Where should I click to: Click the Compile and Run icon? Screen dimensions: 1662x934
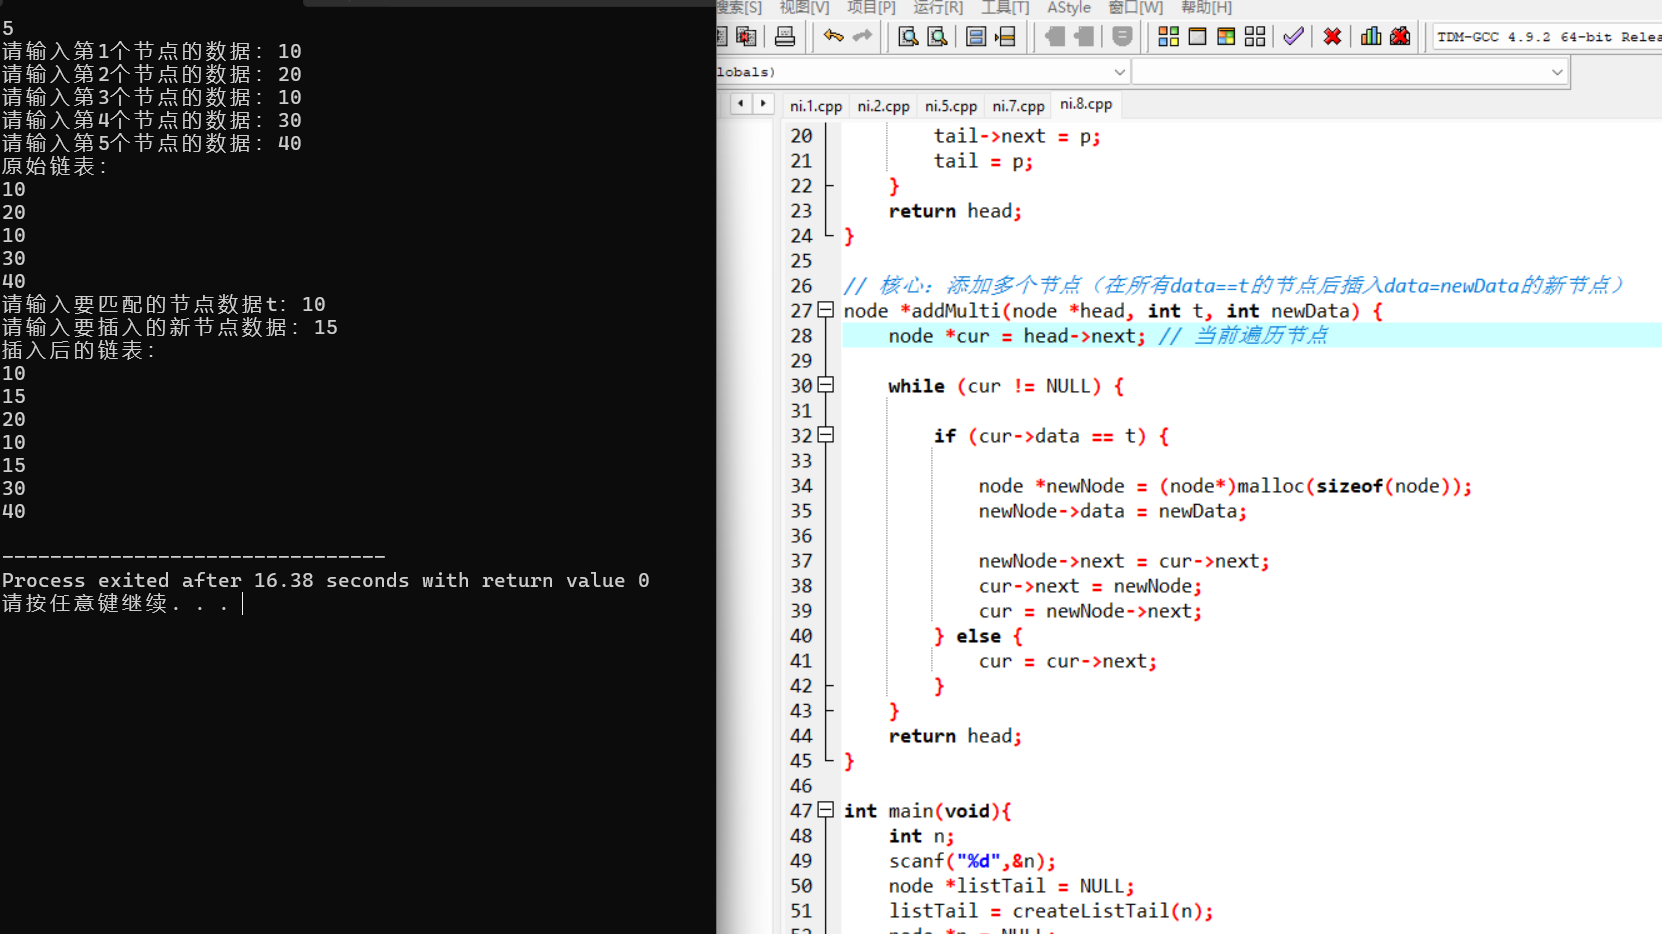(1226, 37)
